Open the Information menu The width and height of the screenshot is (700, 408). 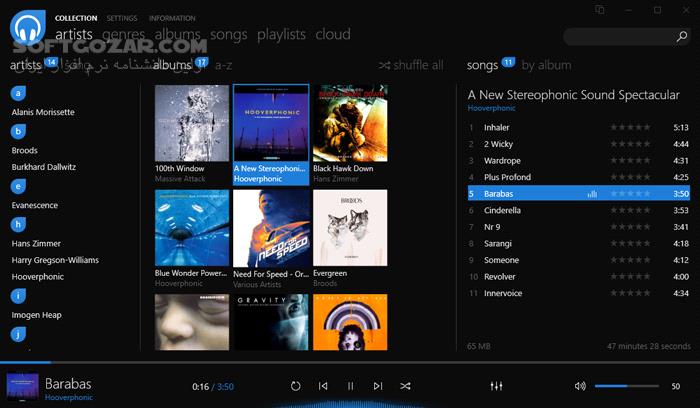coord(172,18)
